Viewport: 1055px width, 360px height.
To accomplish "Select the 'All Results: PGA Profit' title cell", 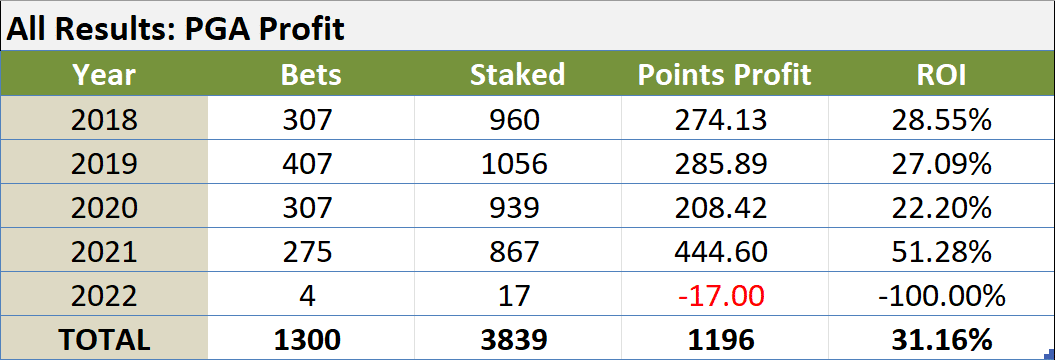I will pos(528,27).
